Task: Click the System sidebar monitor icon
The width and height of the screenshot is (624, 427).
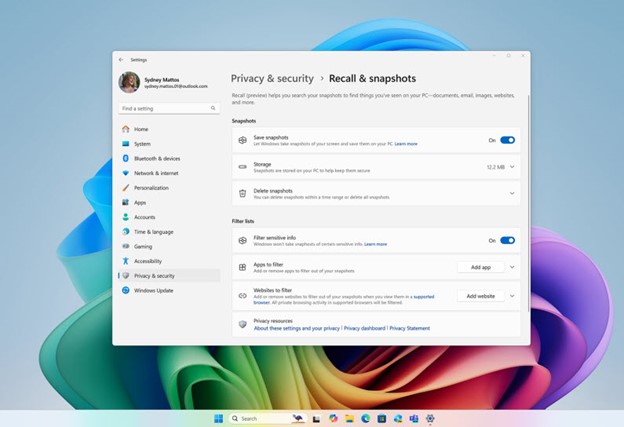Action: click(126, 144)
